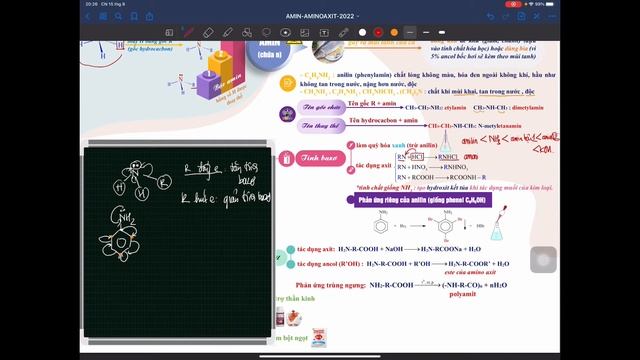The width and height of the screenshot is (640, 360).
Task: Open the AMIN-AMINOAXIT-2022 title dropdown
Action: [x=322, y=16]
